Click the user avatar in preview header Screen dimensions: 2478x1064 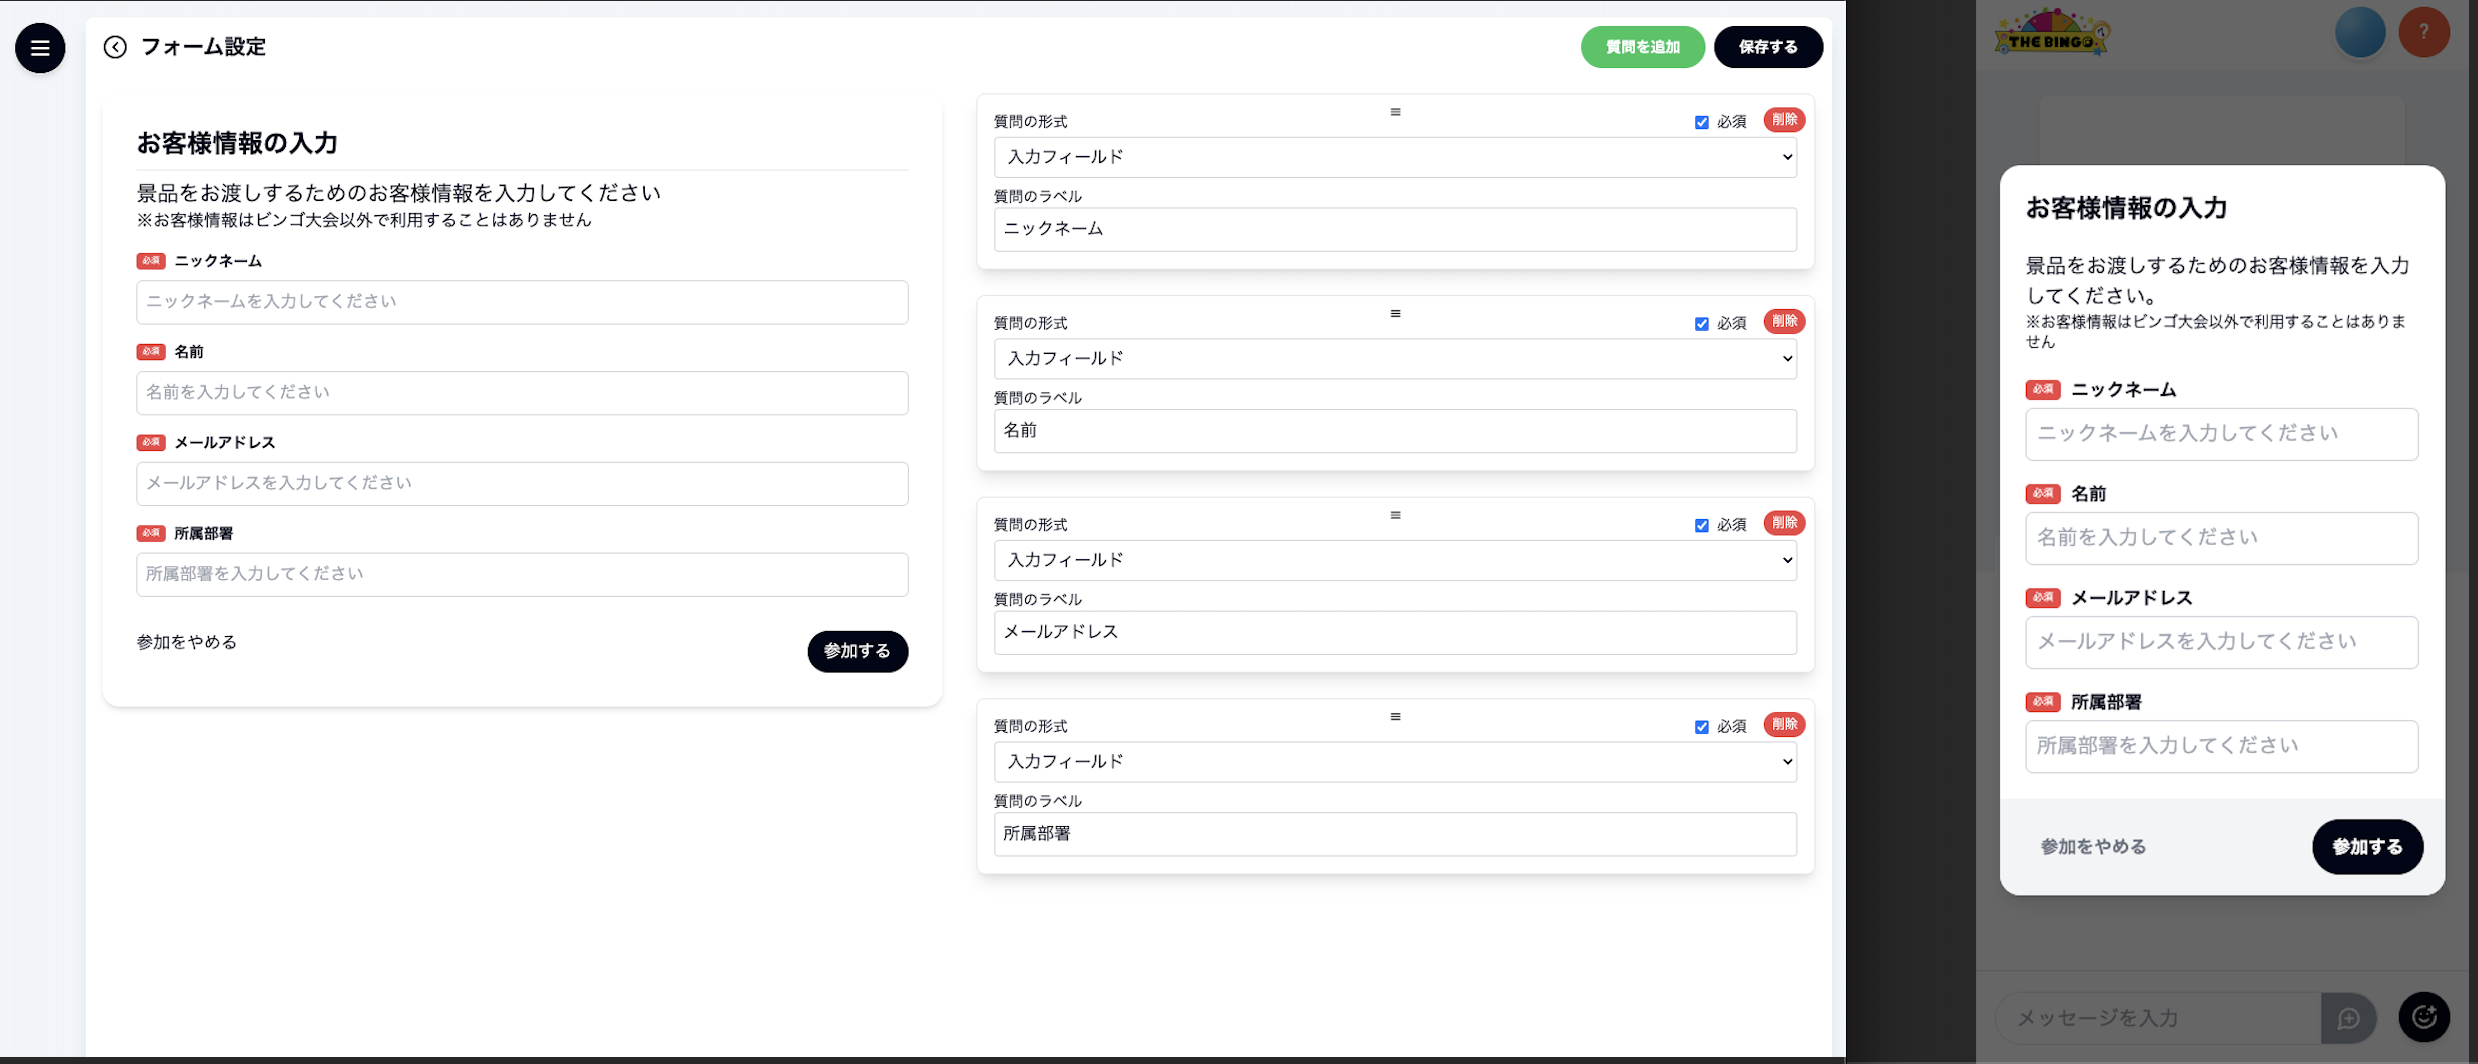(2359, 32)
